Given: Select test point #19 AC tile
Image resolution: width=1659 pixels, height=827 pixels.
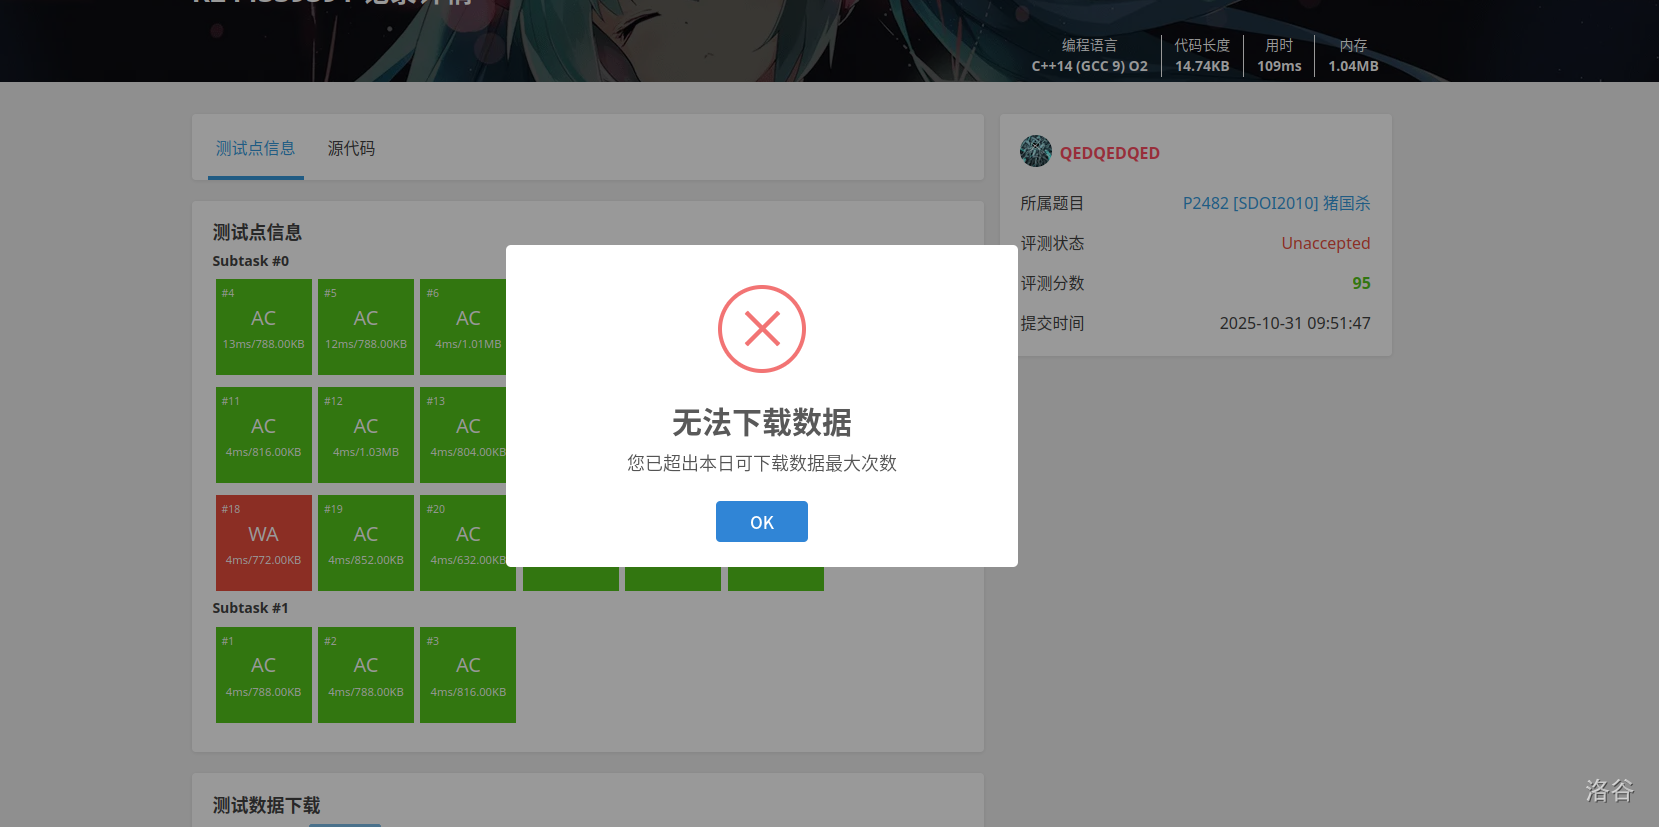Looking at the screenshot, I should [x=366, y=543].
